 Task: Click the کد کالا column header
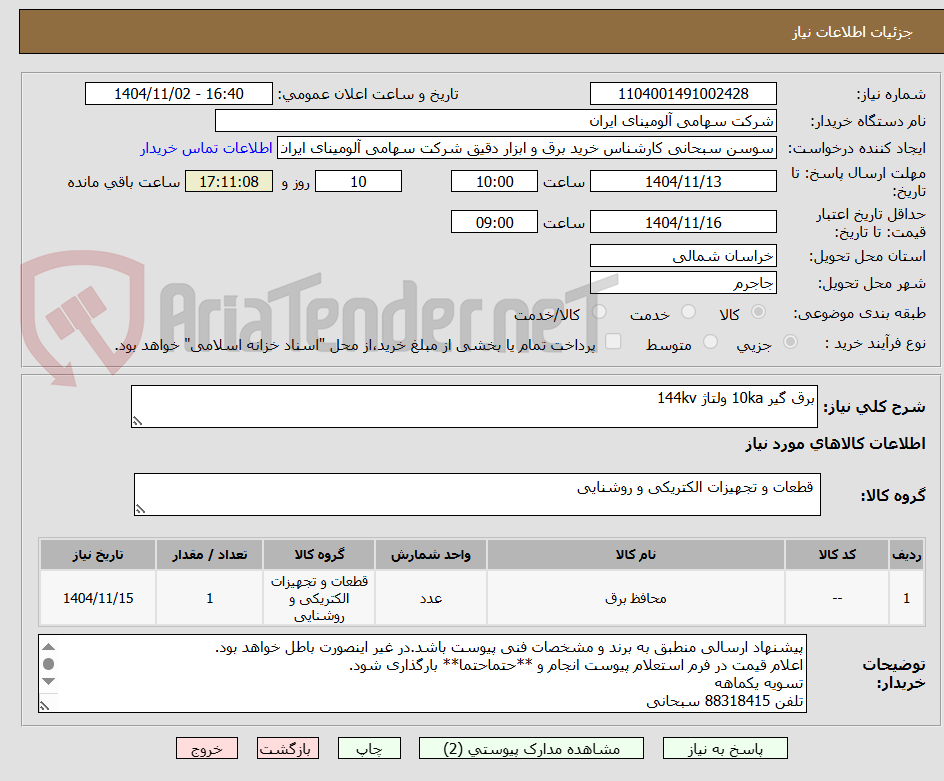coord(837,555)
